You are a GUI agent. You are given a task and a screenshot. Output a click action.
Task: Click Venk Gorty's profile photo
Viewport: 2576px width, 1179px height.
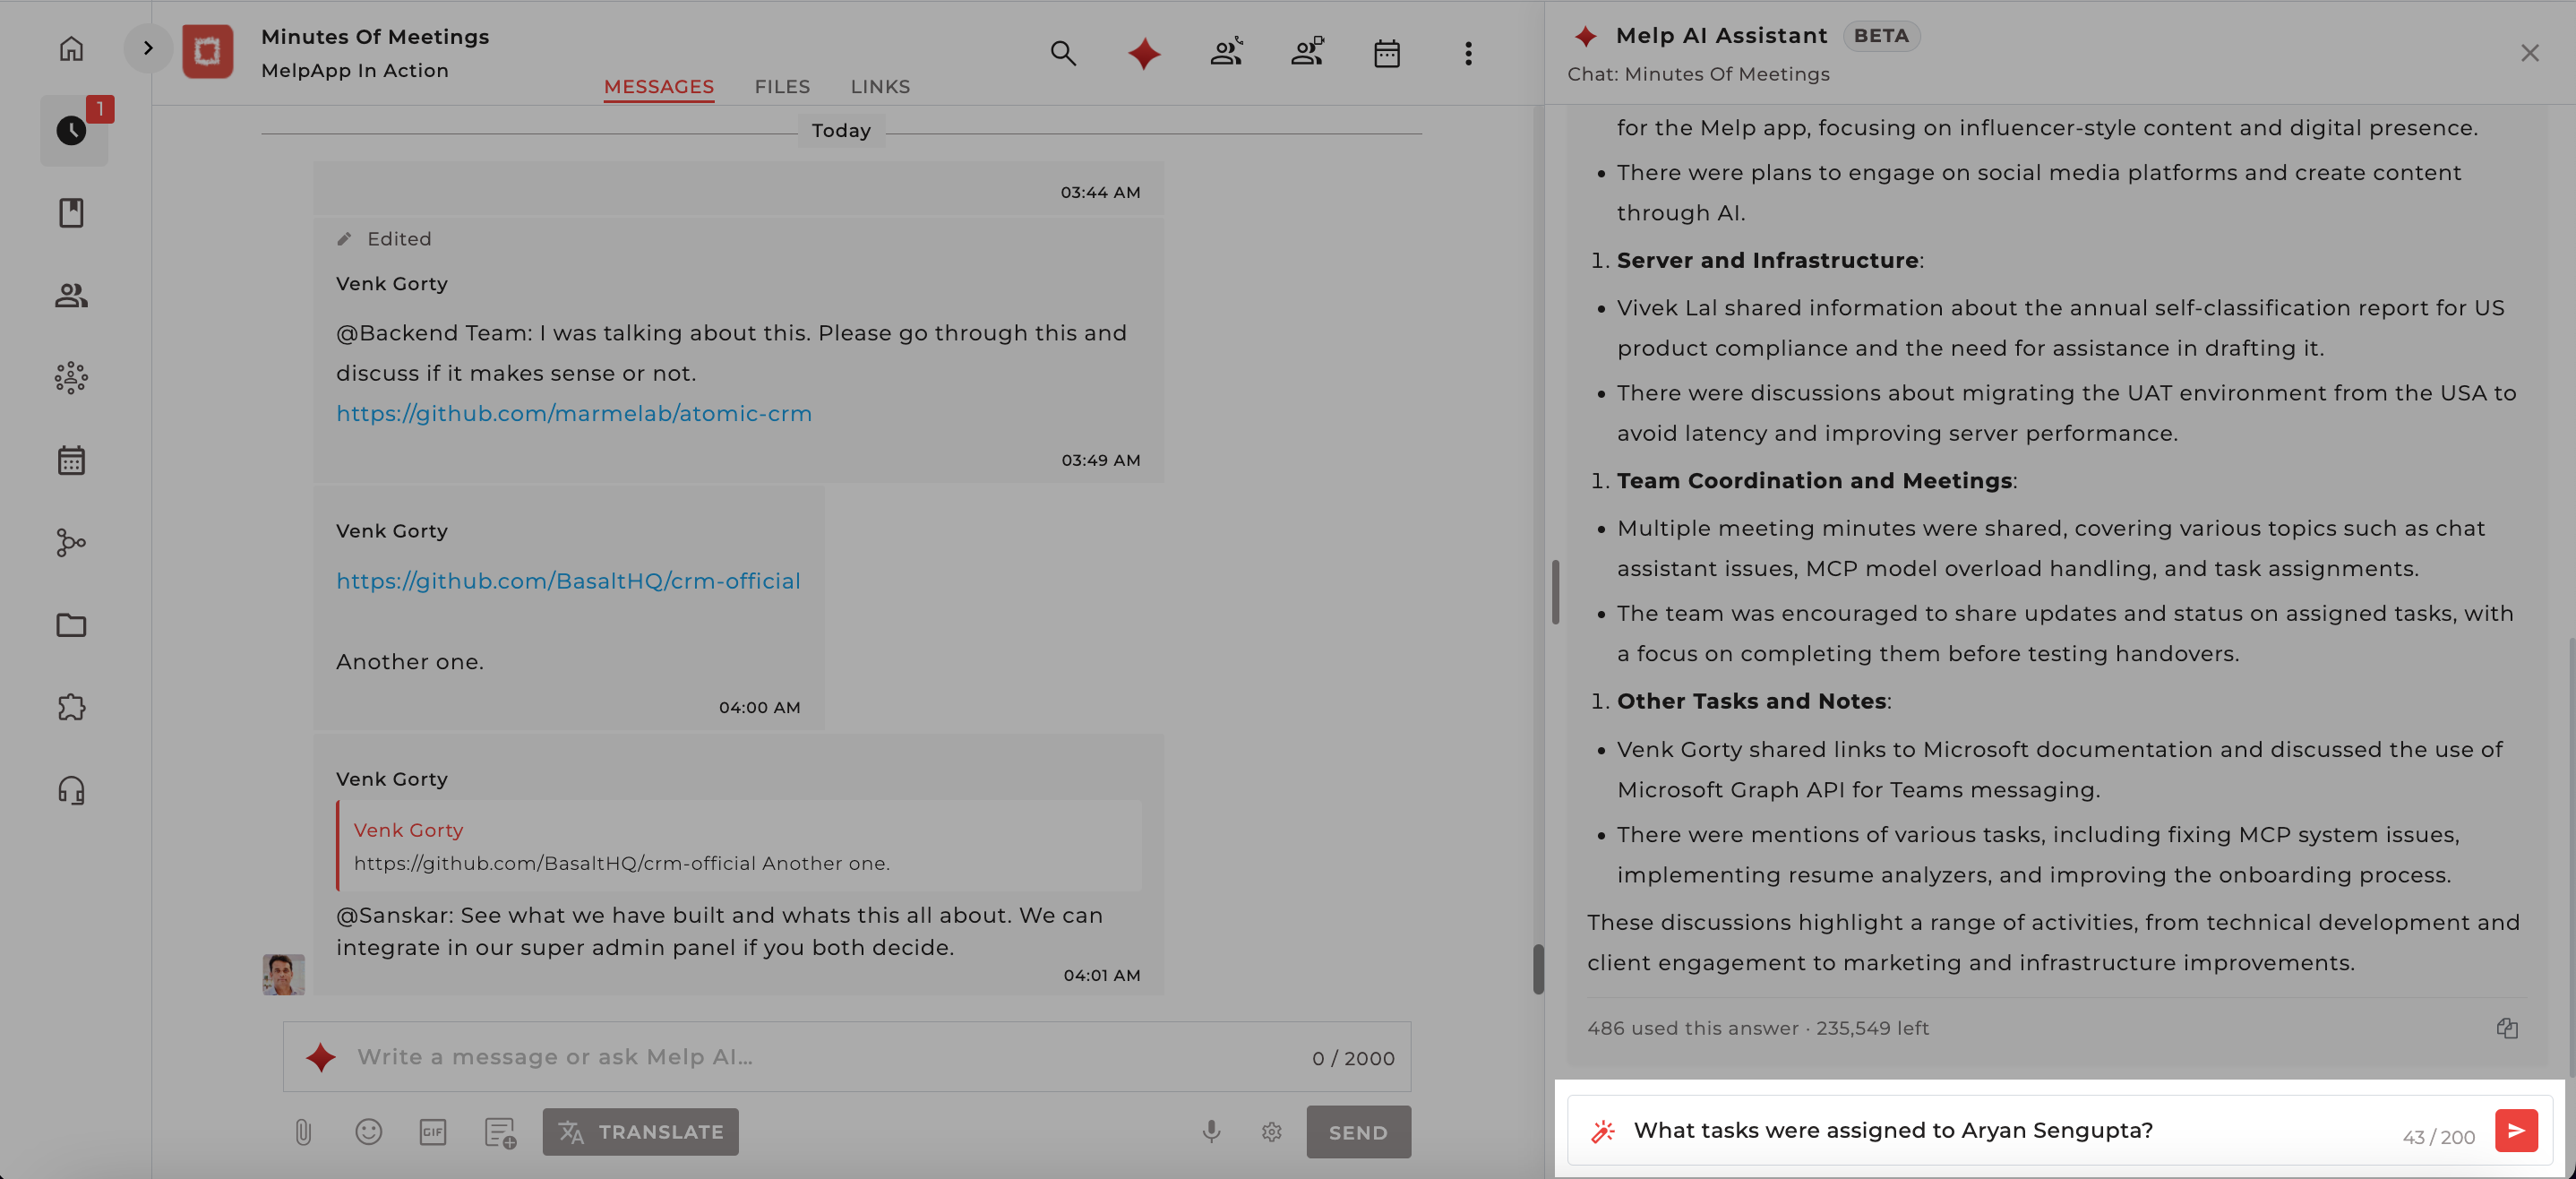pos(283,974)
